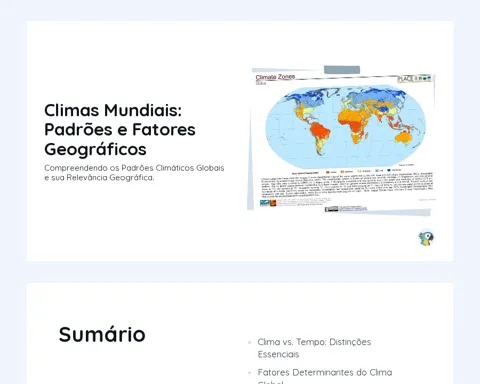The width and height of the screenshot is (480, 384).
Task: Click the orange logo beside the blue publisher logo
Action: 273,203
